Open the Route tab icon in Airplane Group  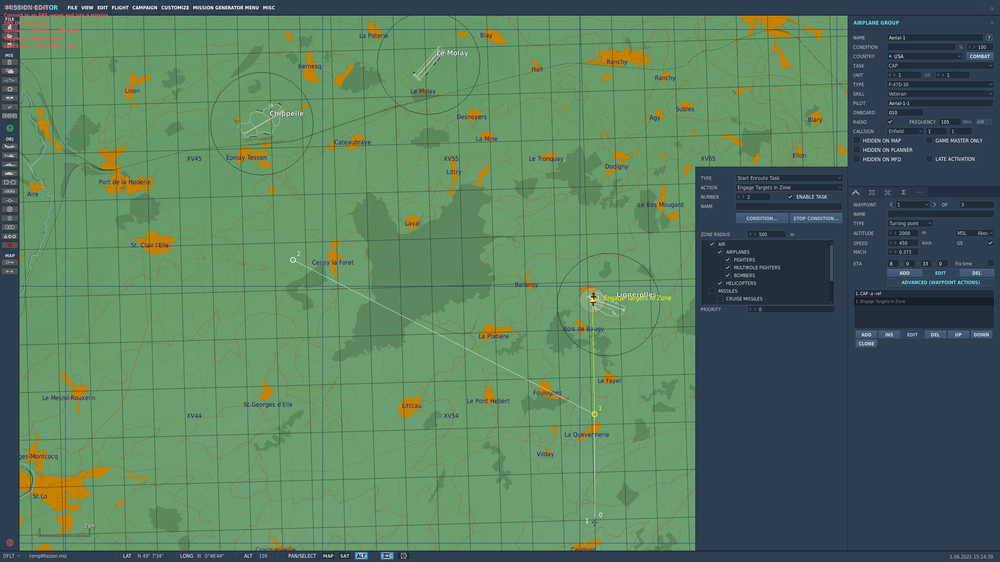point(856,192)
